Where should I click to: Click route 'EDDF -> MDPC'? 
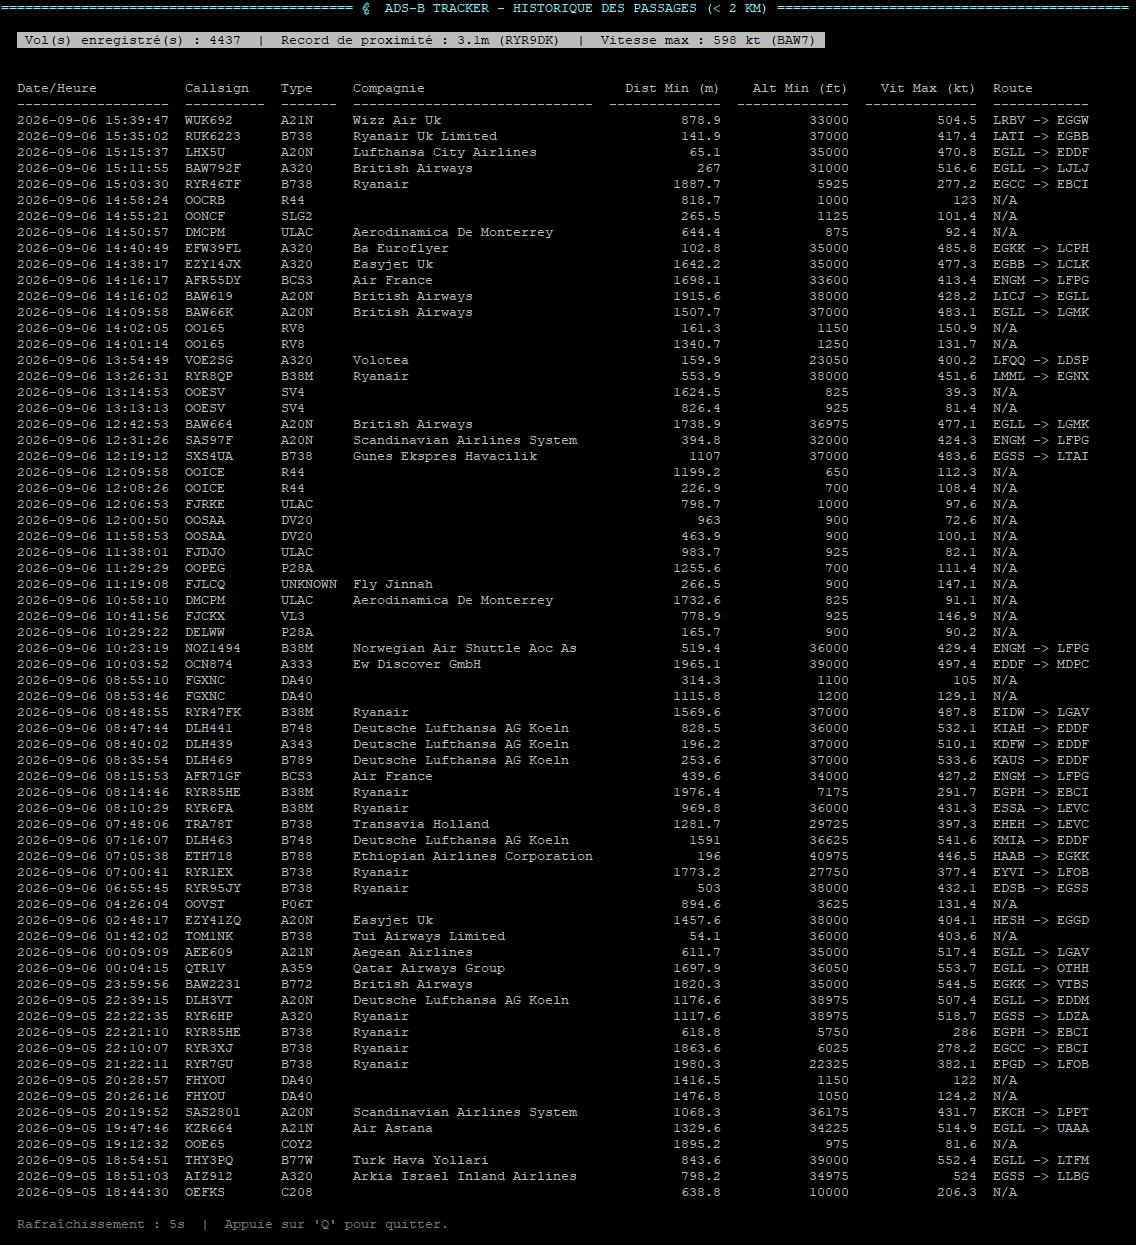click(1041, 664)
